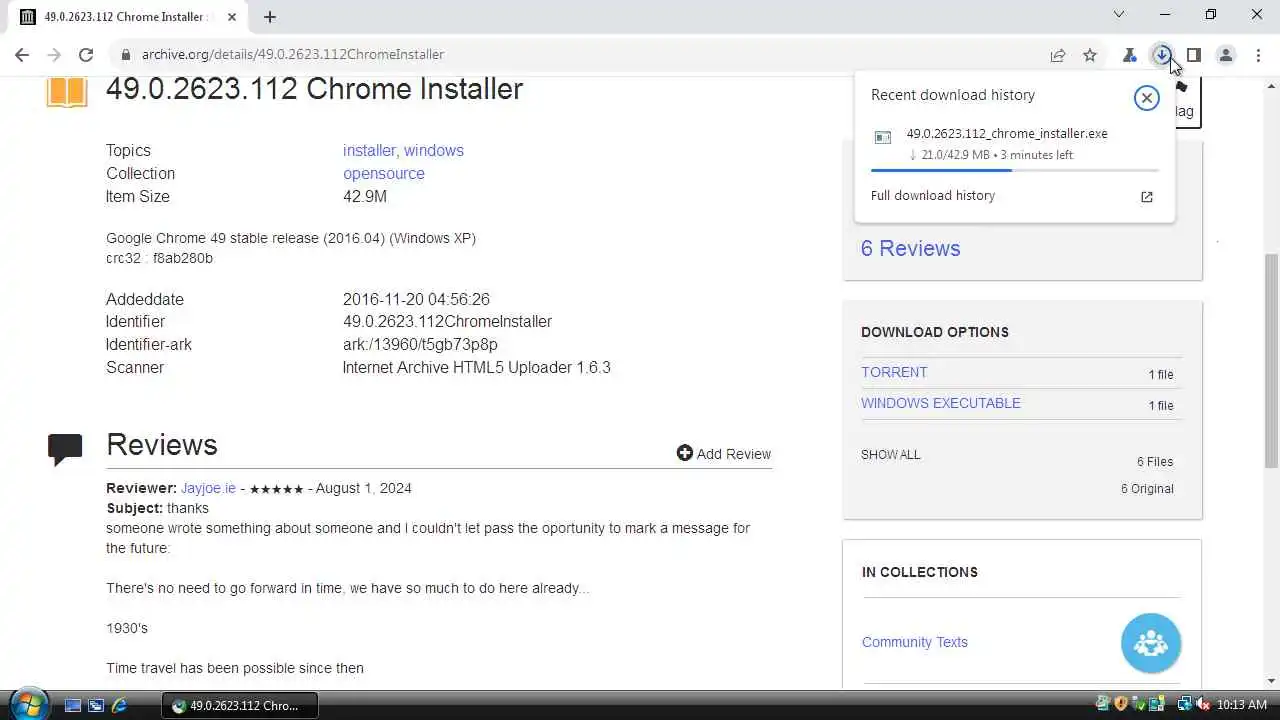Go back to the previous page

tap(22, 55)
